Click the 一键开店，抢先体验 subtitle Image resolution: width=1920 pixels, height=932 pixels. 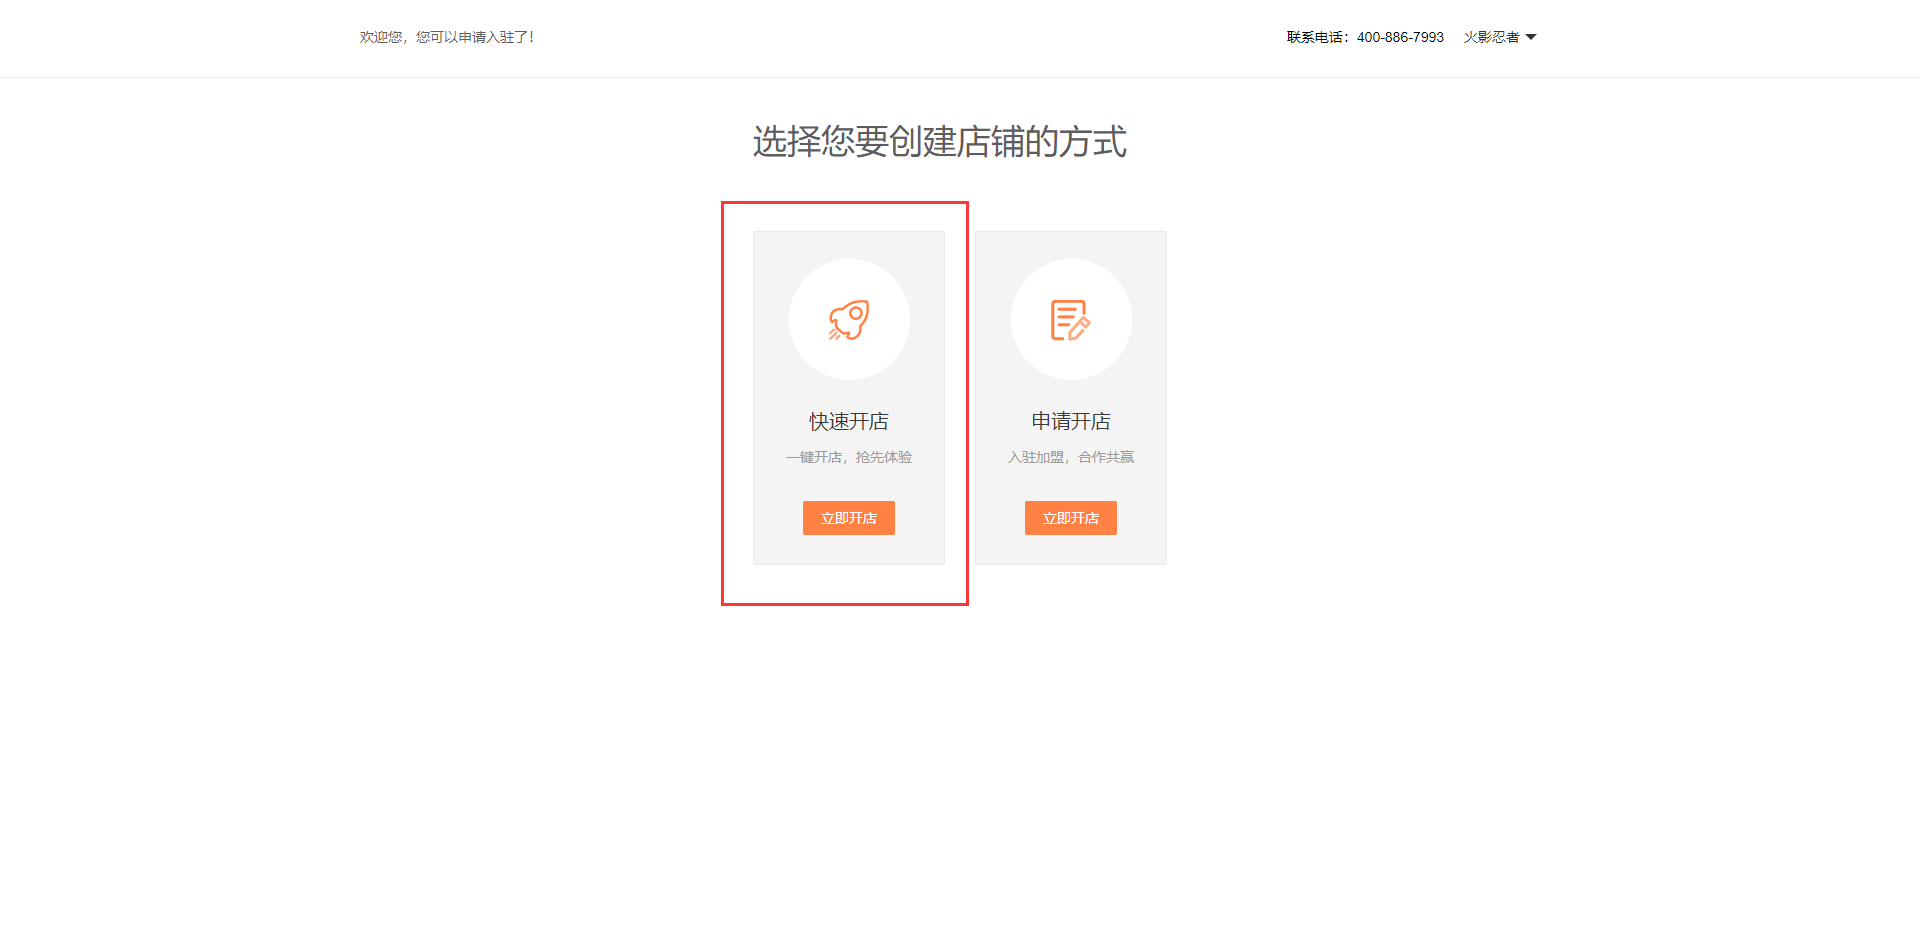click(849, 457)
